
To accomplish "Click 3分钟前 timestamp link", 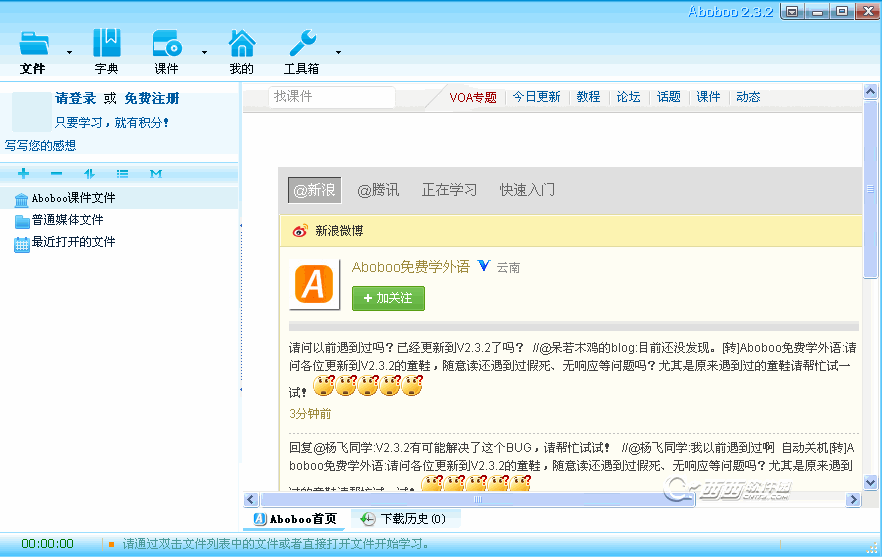I will (310, 414).
